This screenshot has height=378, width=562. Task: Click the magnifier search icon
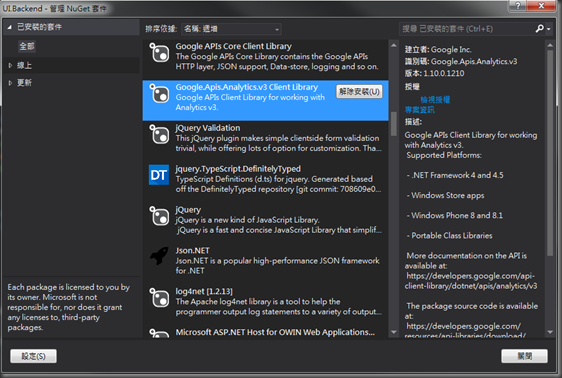539,28
